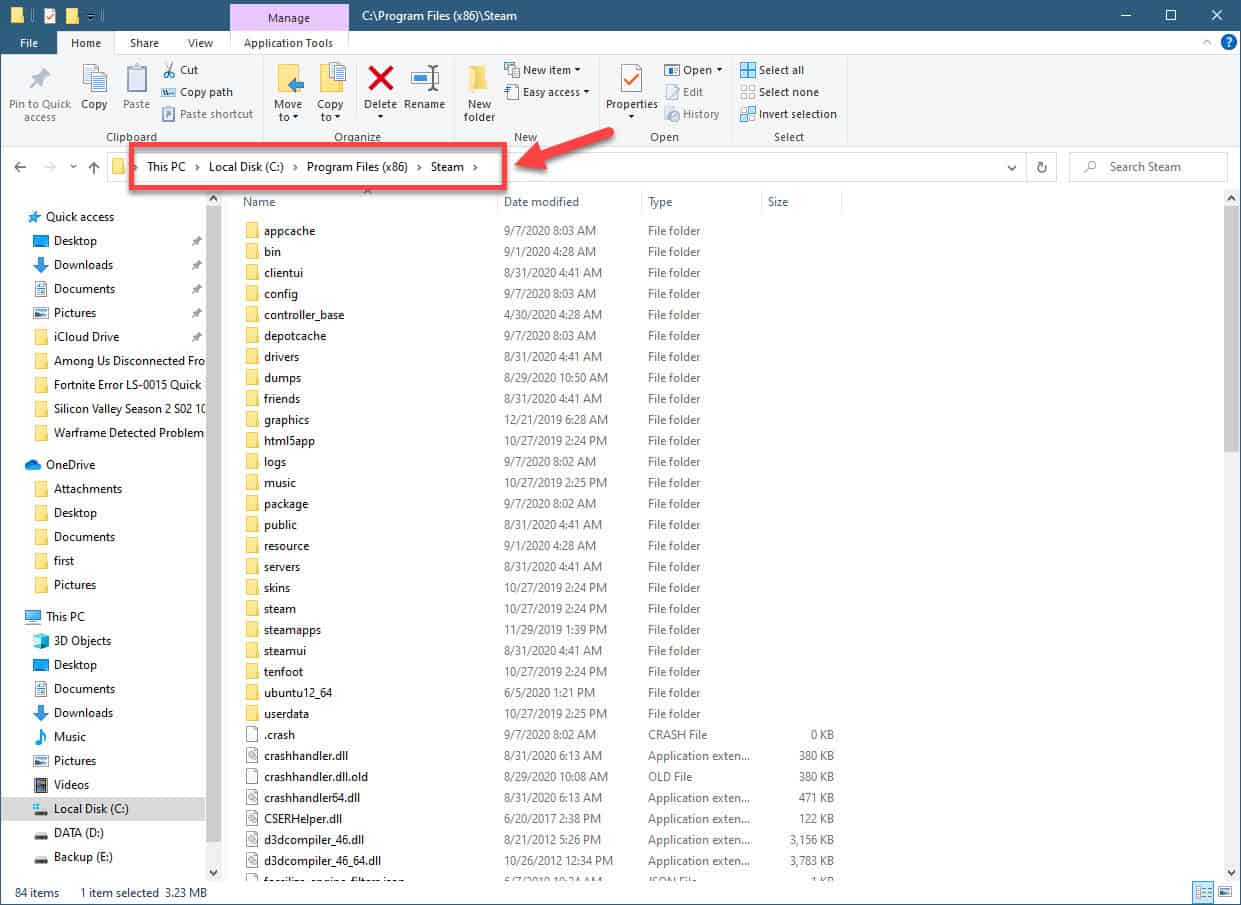Click the Properties icon in title bar
Screen dimensions: 1241x905
coord(50,15)
